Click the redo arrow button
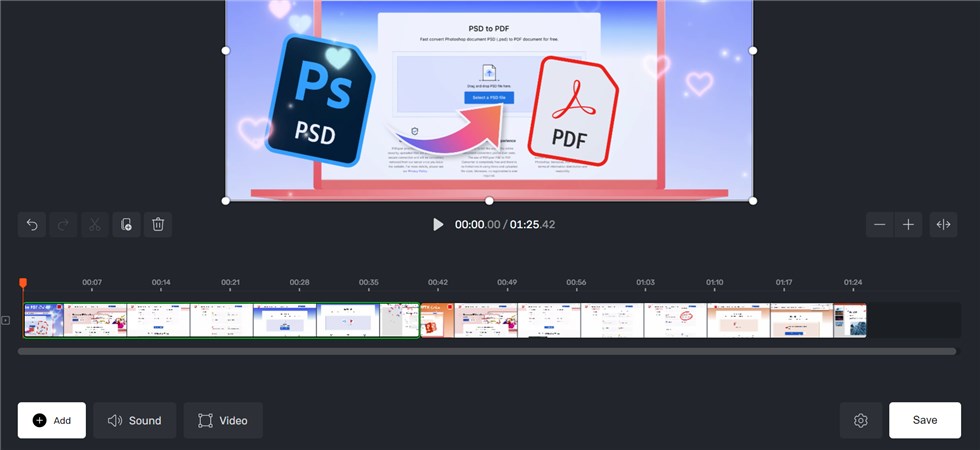980x450 pixels. click(63, 225)
